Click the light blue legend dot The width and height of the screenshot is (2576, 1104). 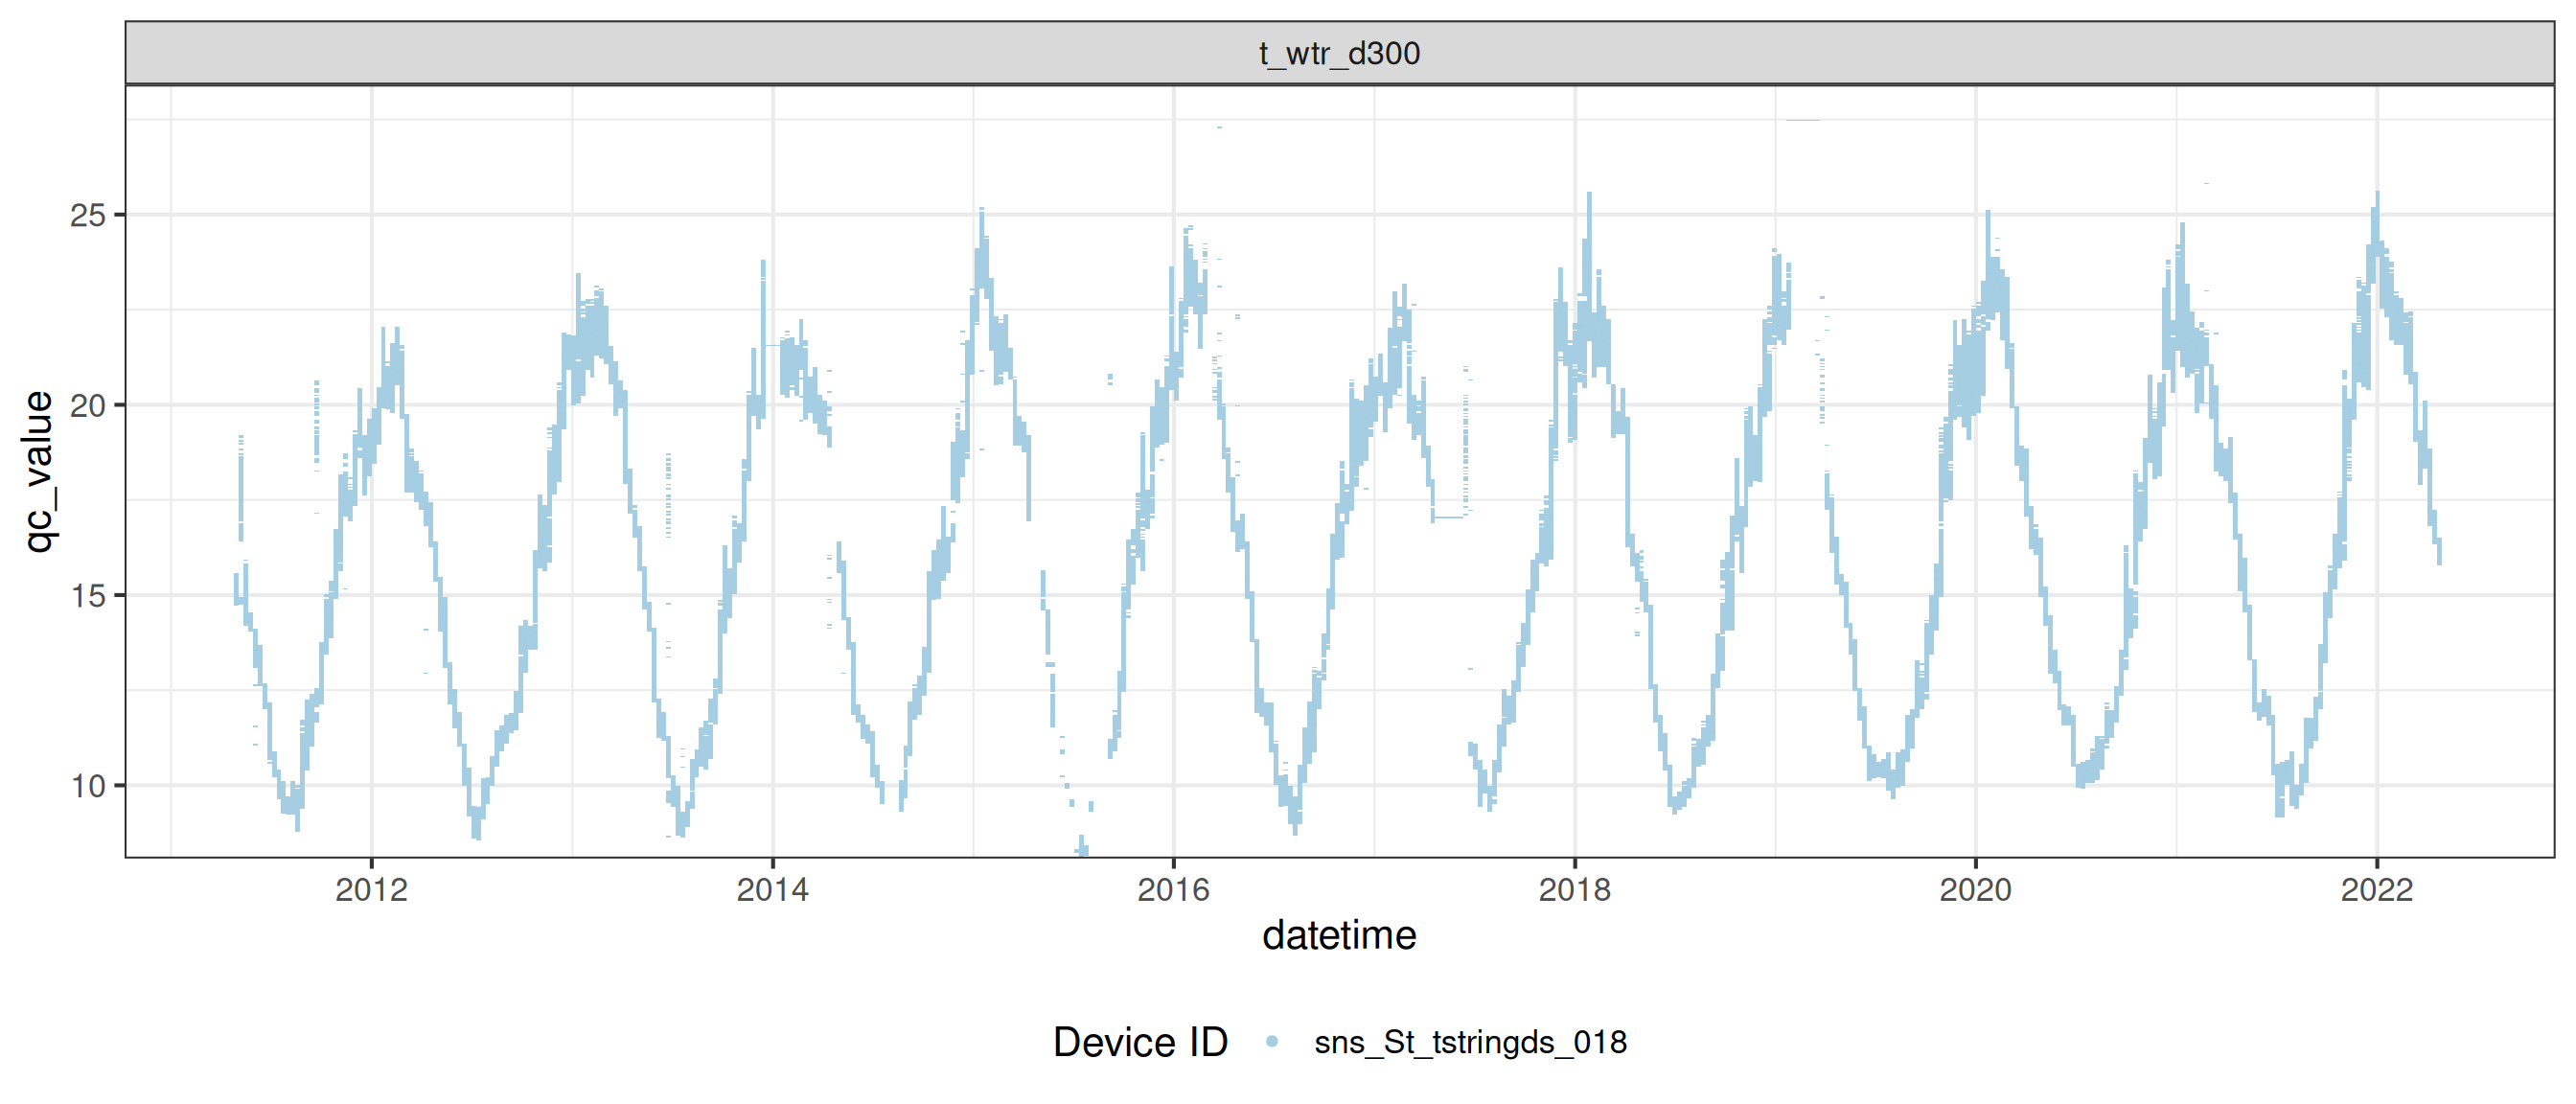(x=1272, y=1041)
